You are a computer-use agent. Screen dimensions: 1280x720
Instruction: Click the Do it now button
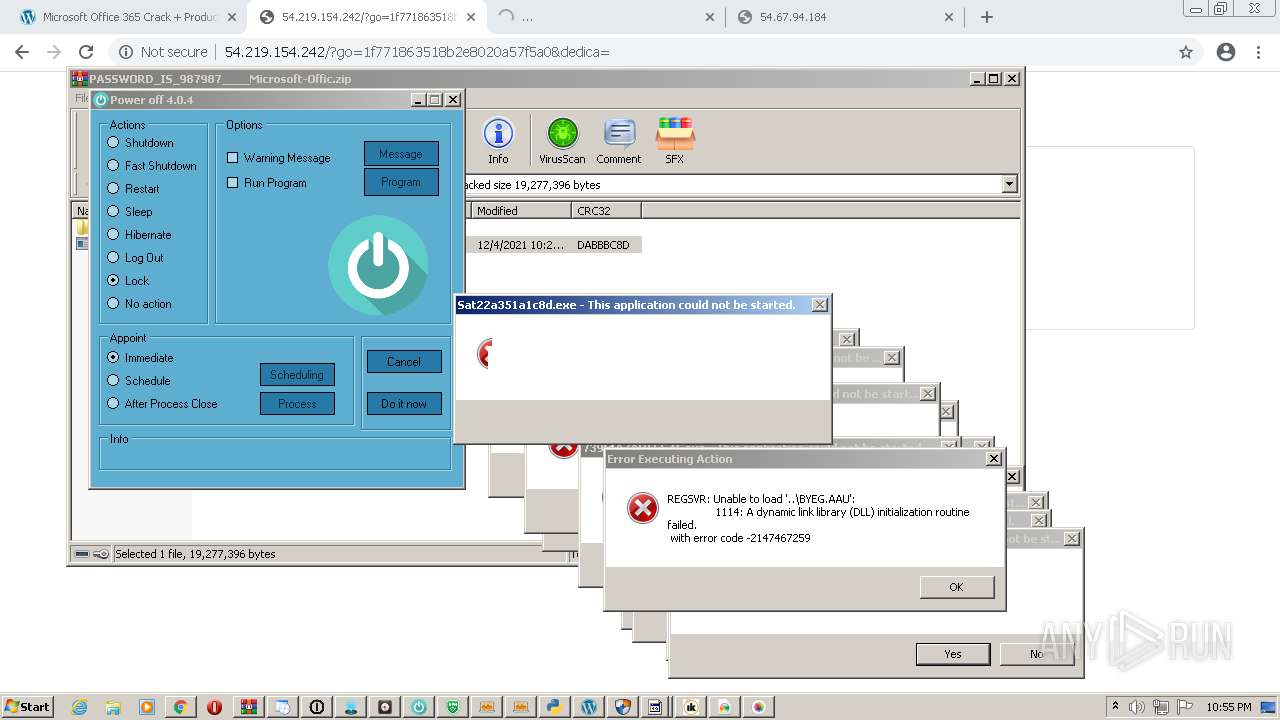[x=404, y=404]
